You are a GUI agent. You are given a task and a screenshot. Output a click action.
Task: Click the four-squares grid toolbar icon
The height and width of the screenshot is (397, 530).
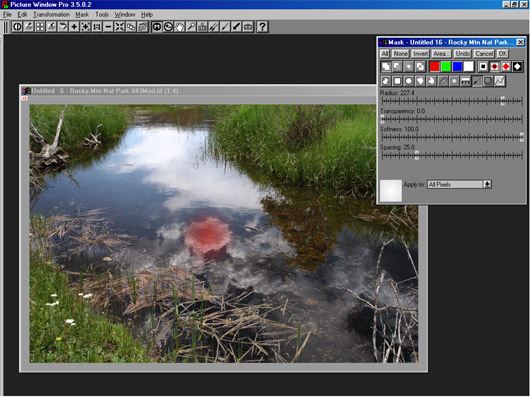coord(40,27)
